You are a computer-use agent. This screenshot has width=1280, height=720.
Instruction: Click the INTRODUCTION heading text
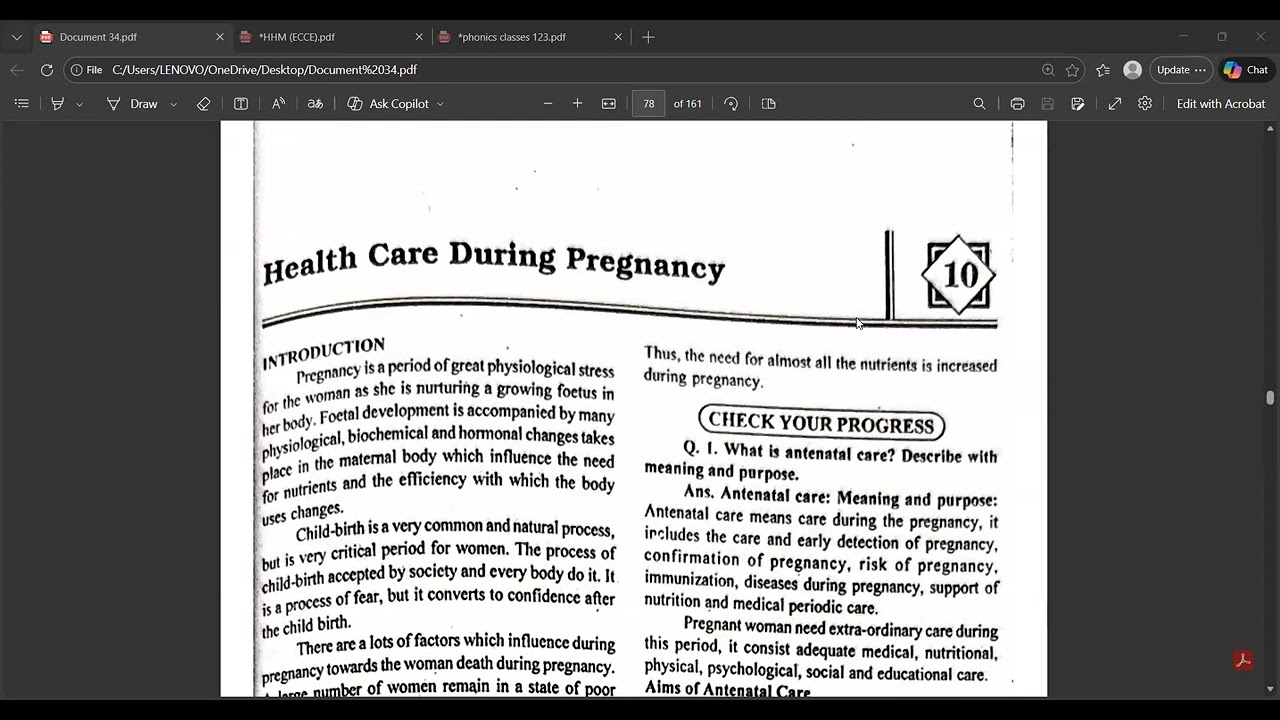point(324,353)
